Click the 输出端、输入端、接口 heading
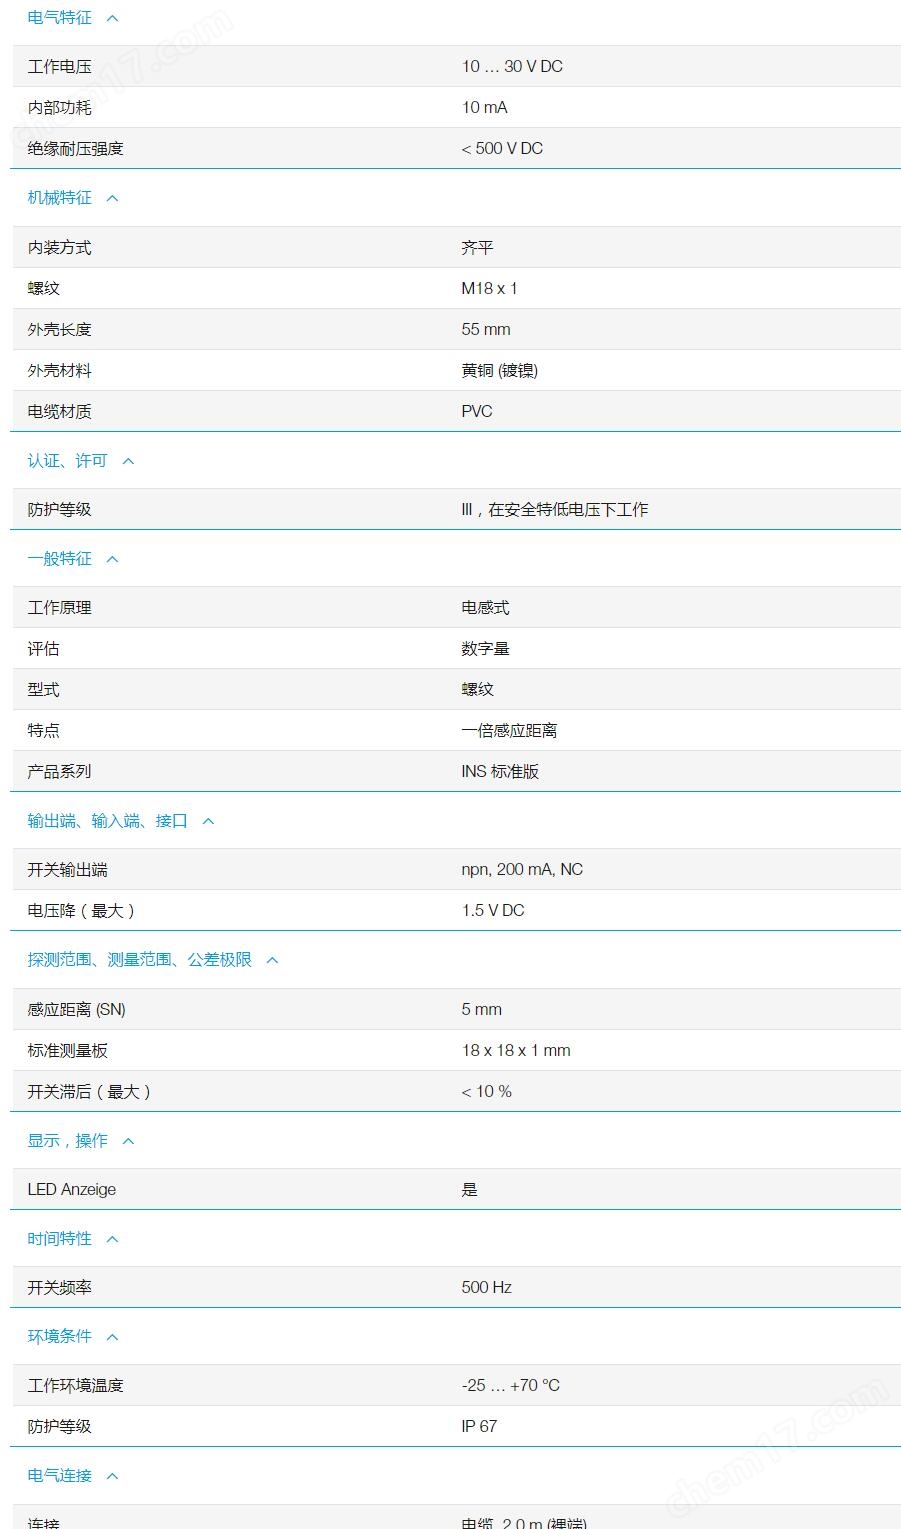Viewport: 901px width, 1529px height. 108,821
